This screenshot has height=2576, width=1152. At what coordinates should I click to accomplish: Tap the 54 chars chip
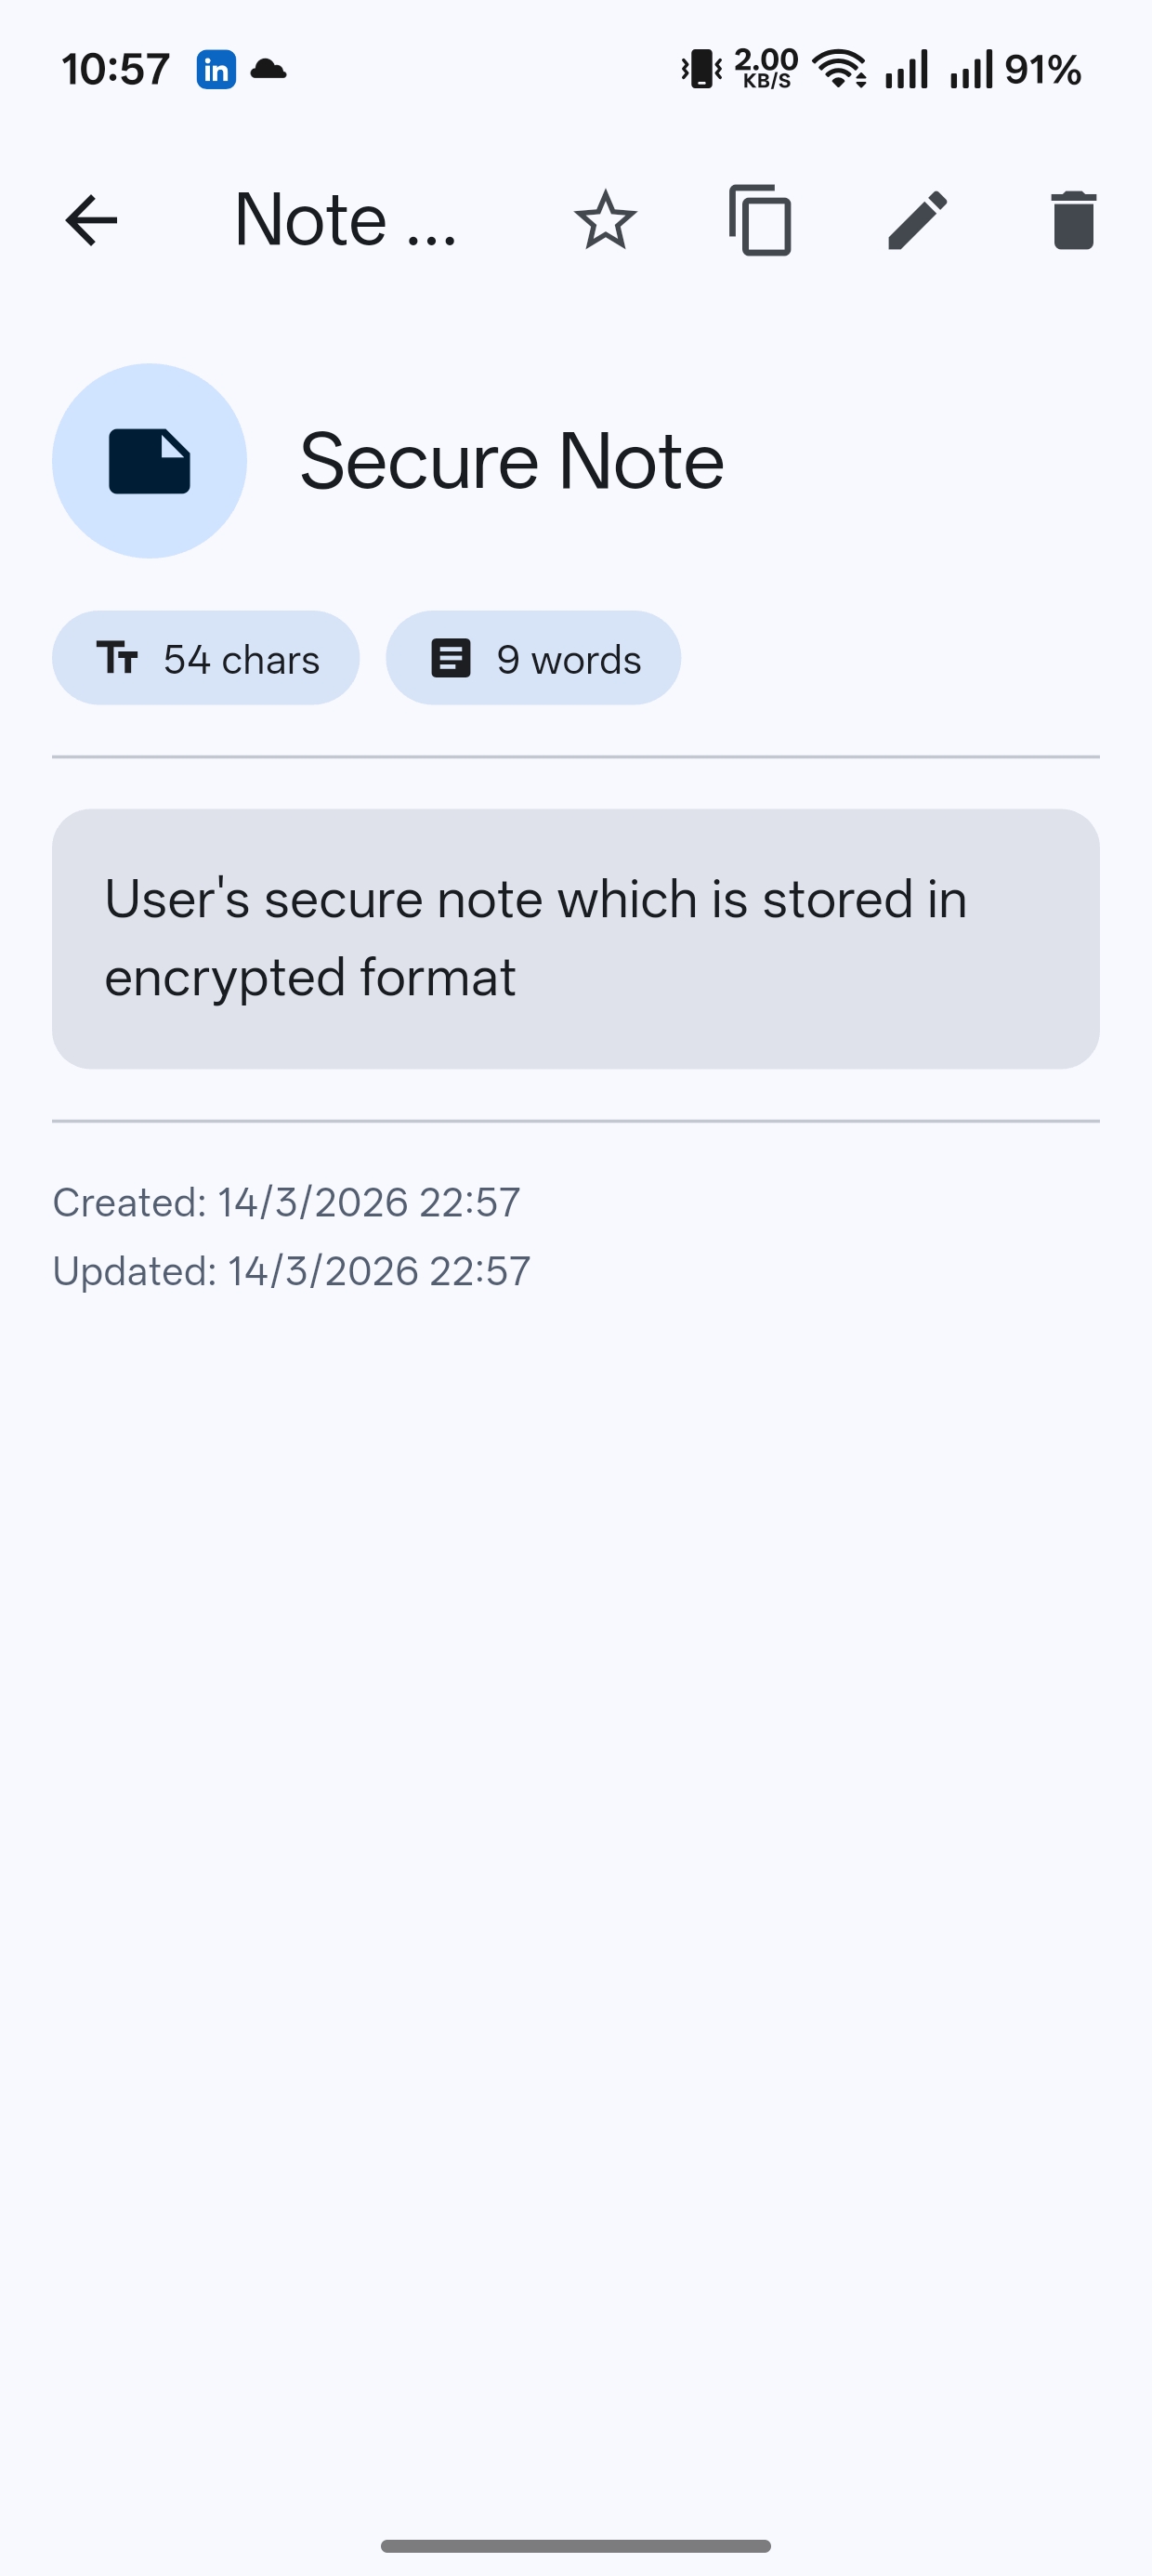206,658
